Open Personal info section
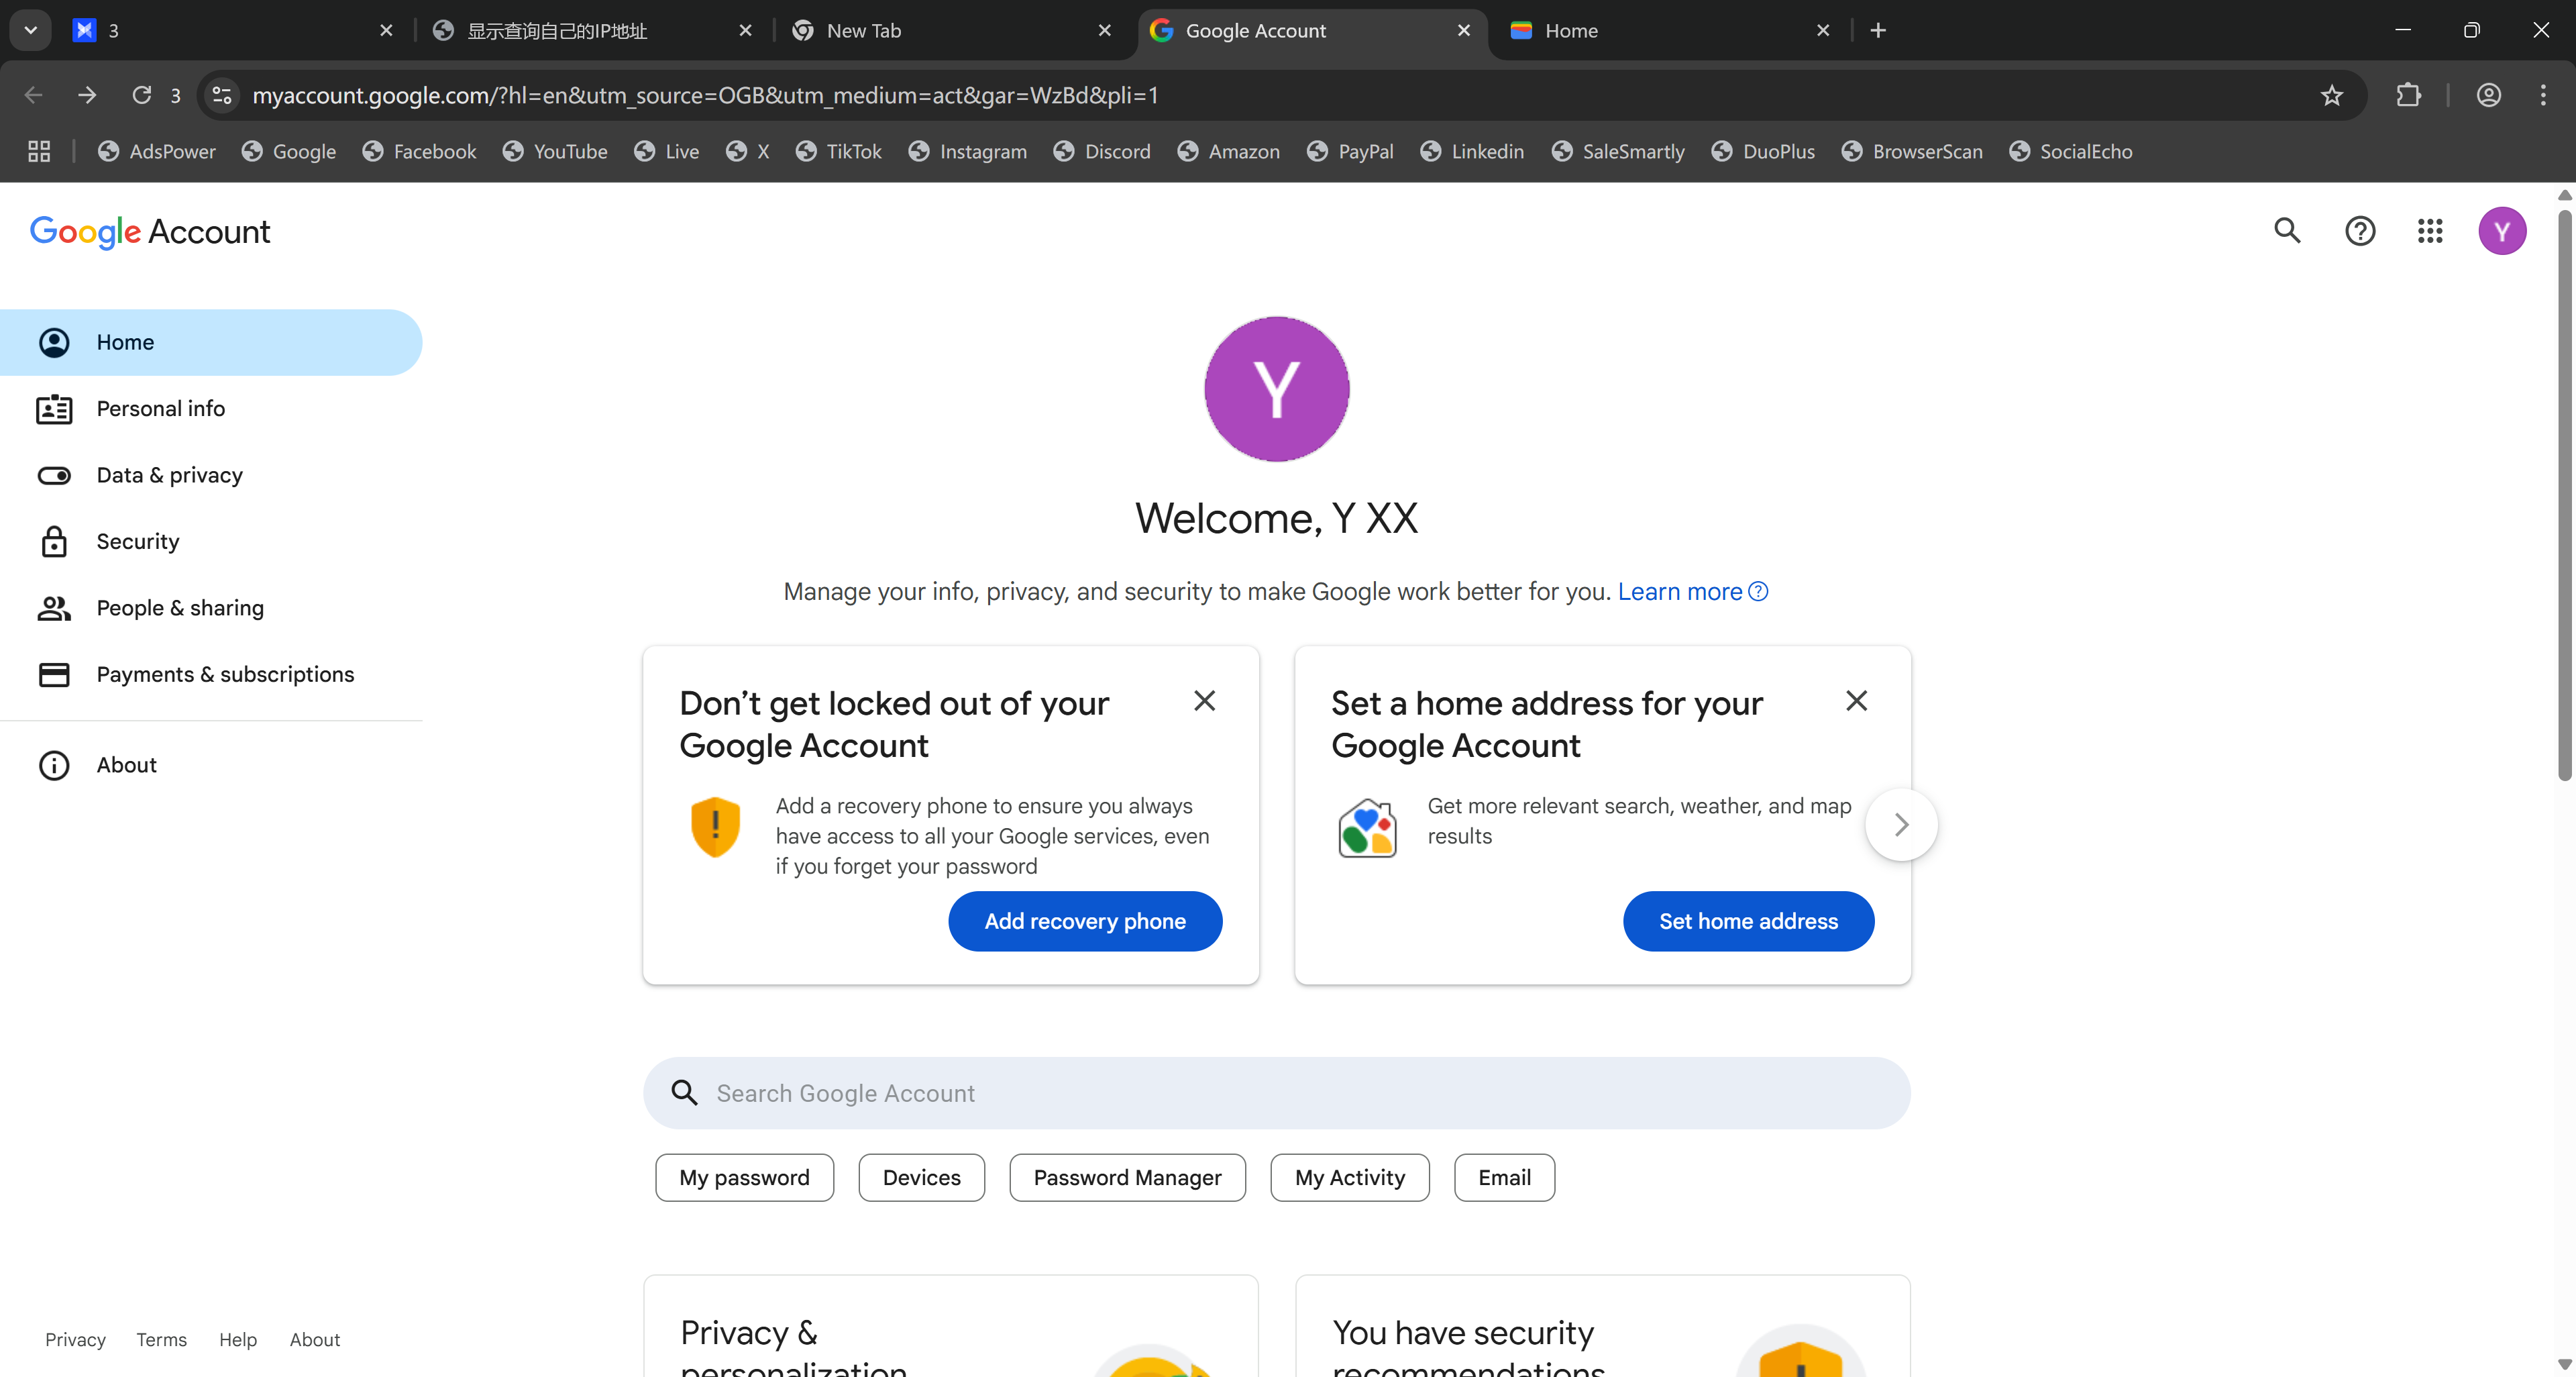 211,409
